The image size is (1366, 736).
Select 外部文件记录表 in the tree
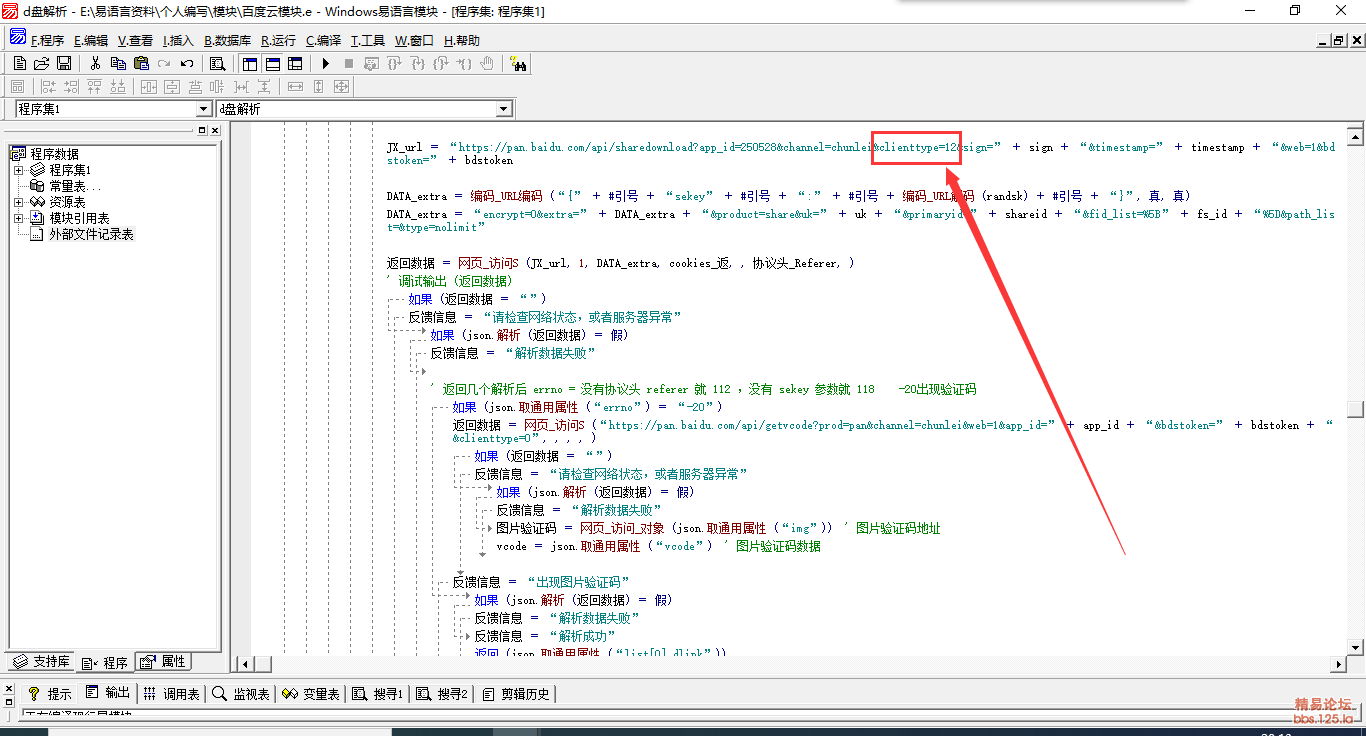pos(91,234)
